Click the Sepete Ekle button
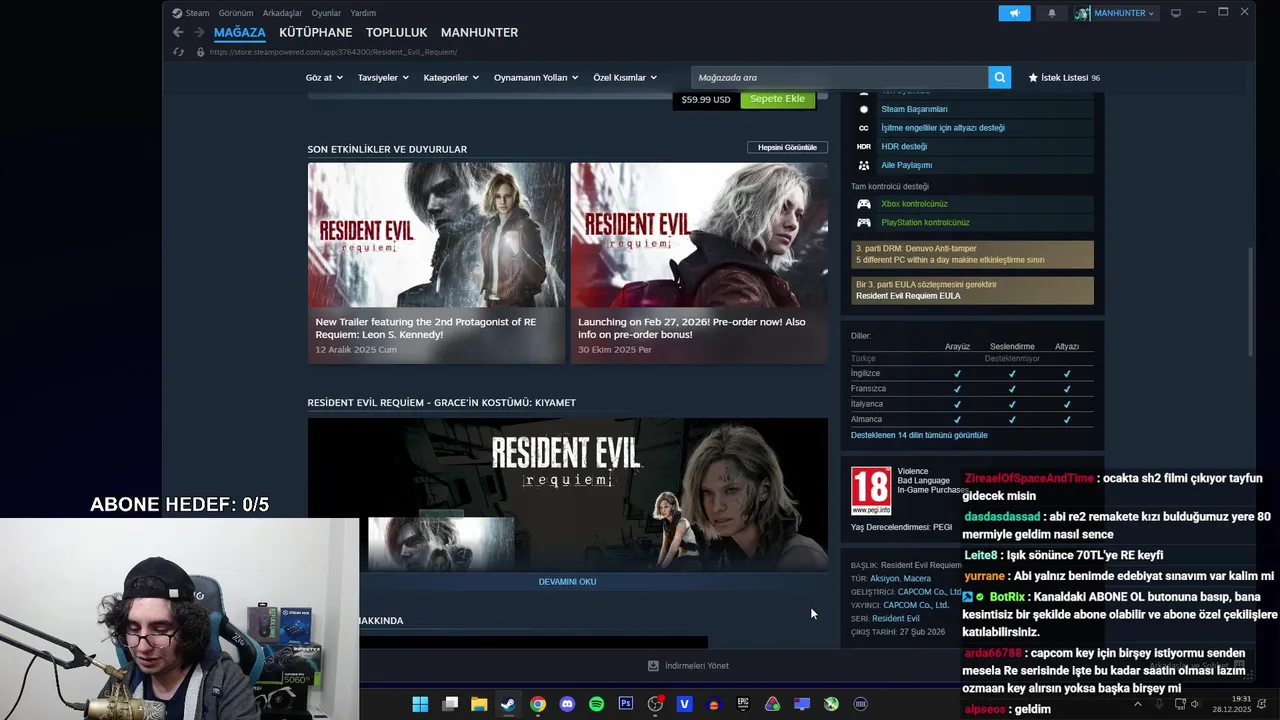The height and width of the screenshot is (720, 1280). tap(778, 99)
